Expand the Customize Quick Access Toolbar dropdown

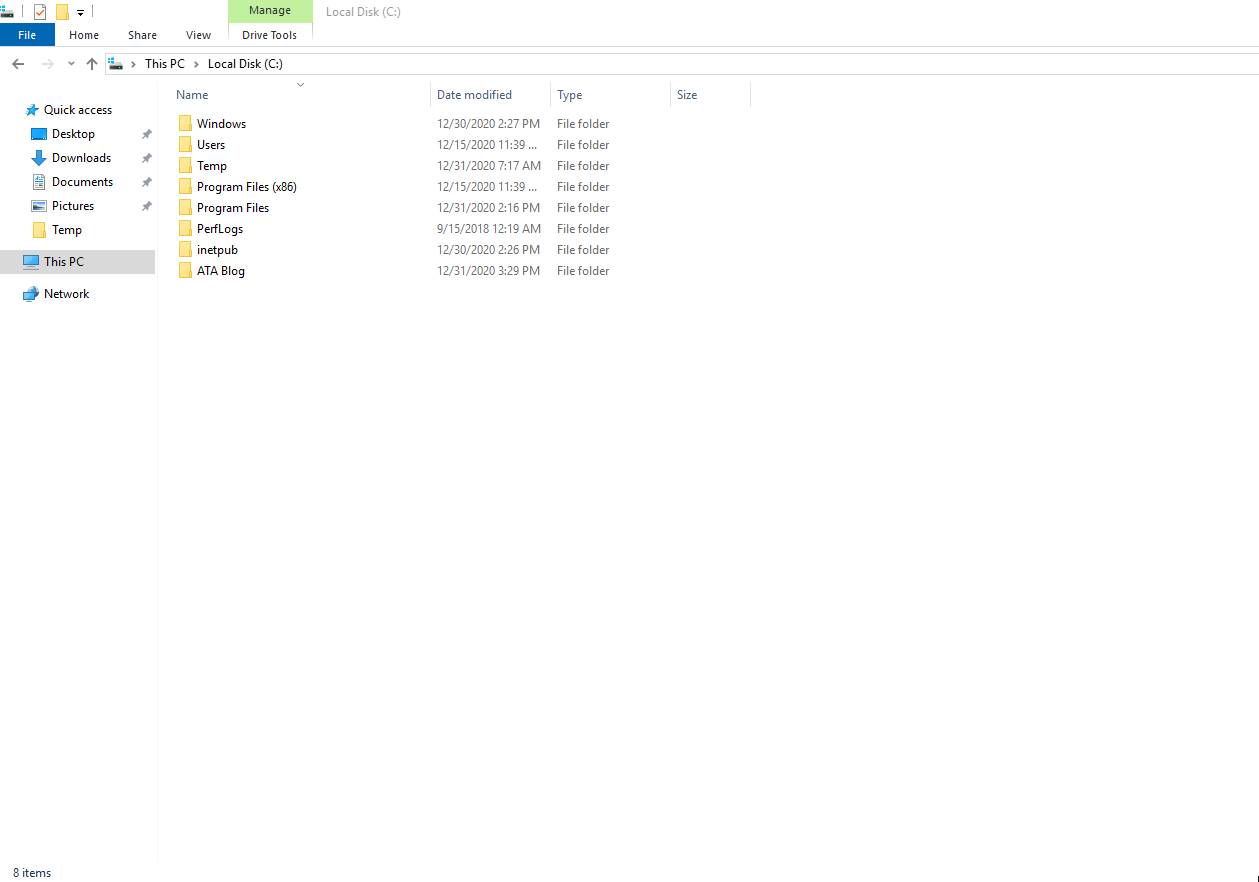click(x=80, y=12)
